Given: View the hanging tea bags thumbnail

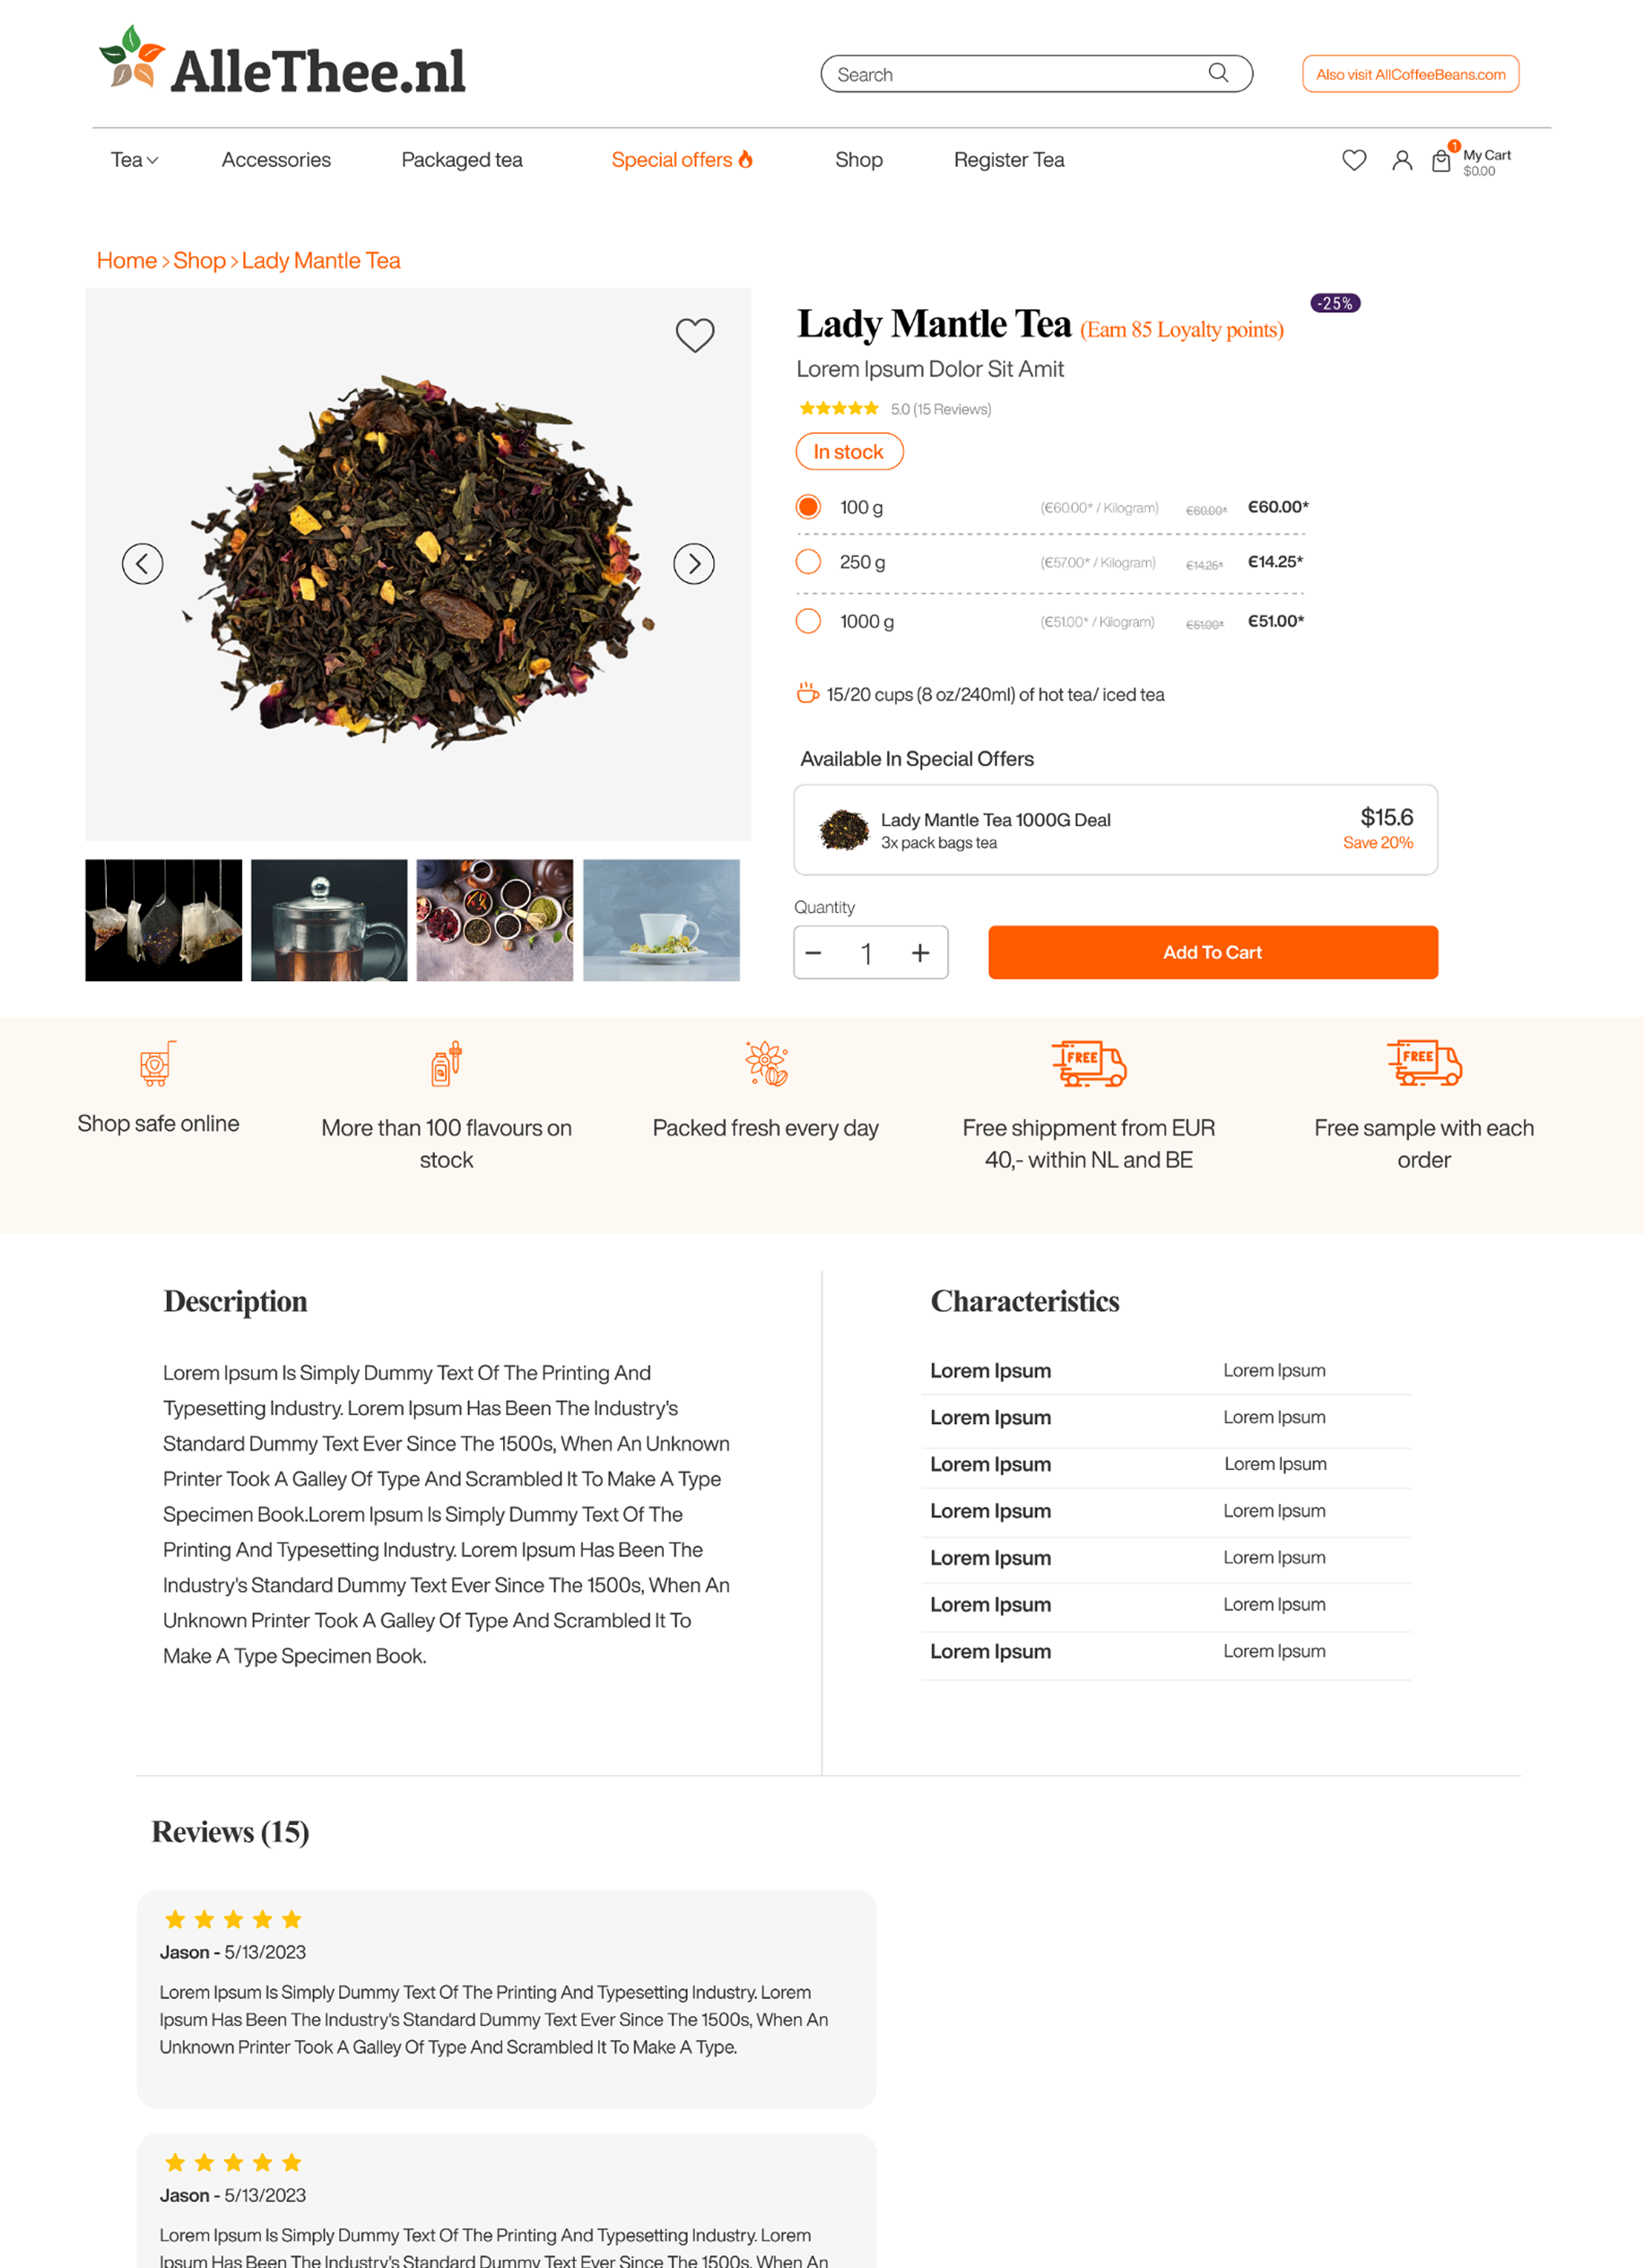Looking at the screenshot, I should [x=164, y=920].
